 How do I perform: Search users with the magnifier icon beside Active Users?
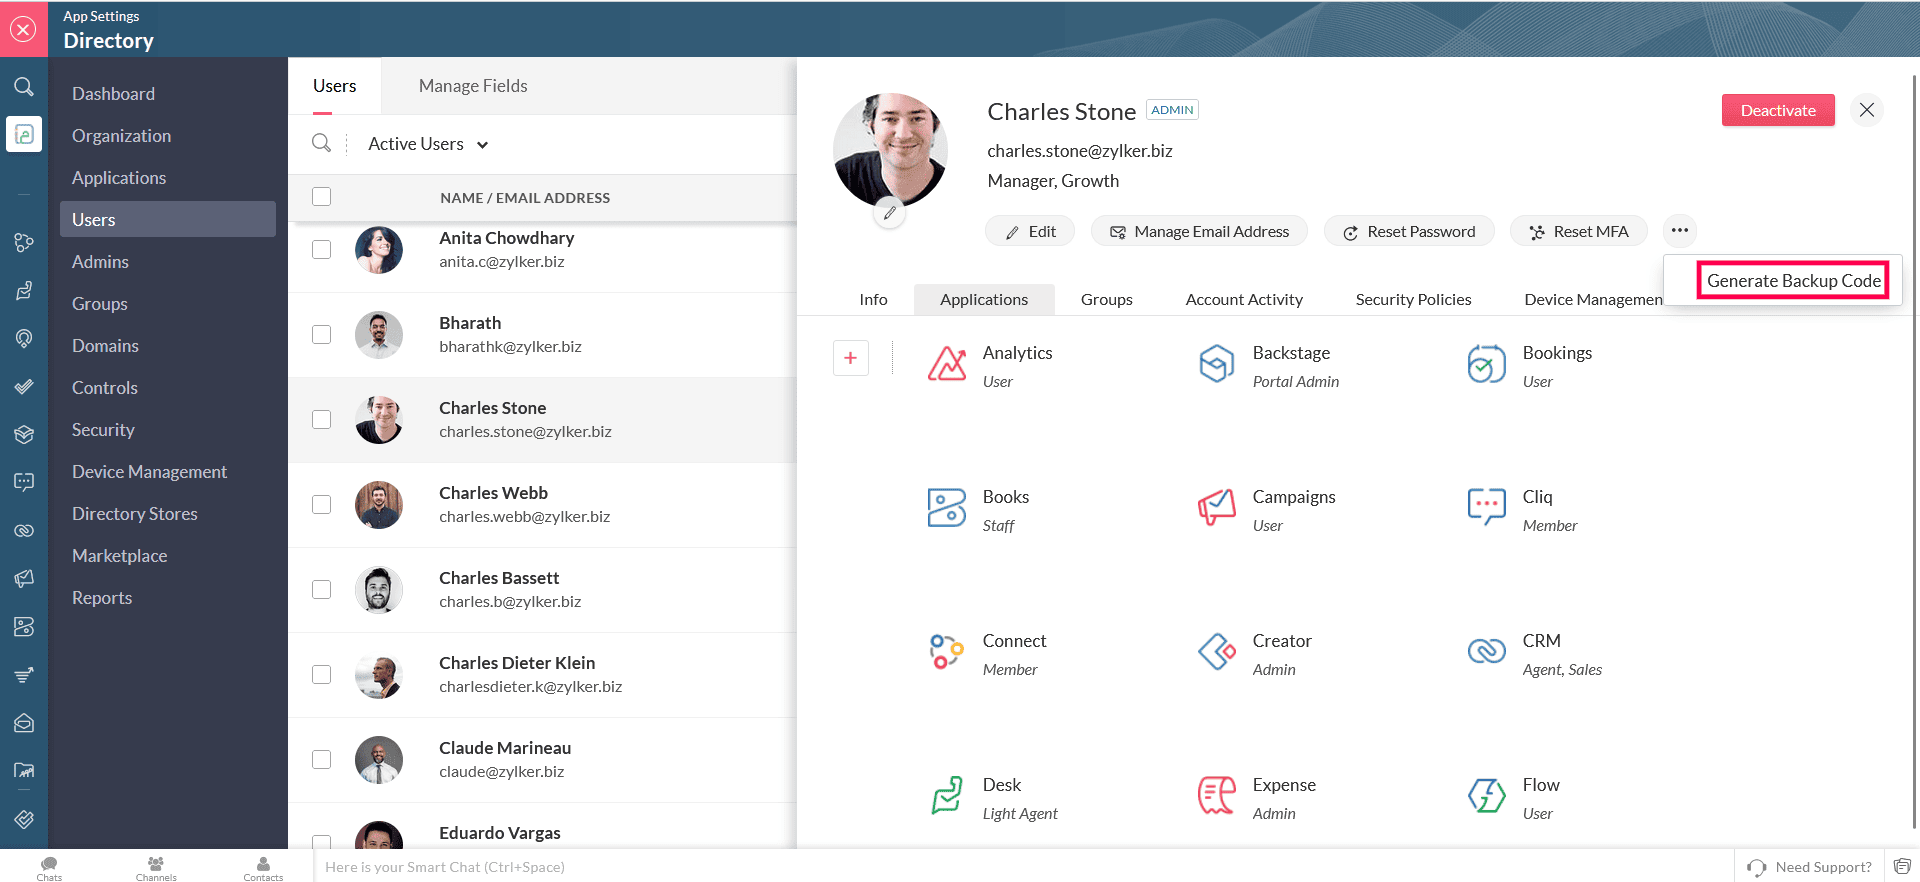(321, 143)
